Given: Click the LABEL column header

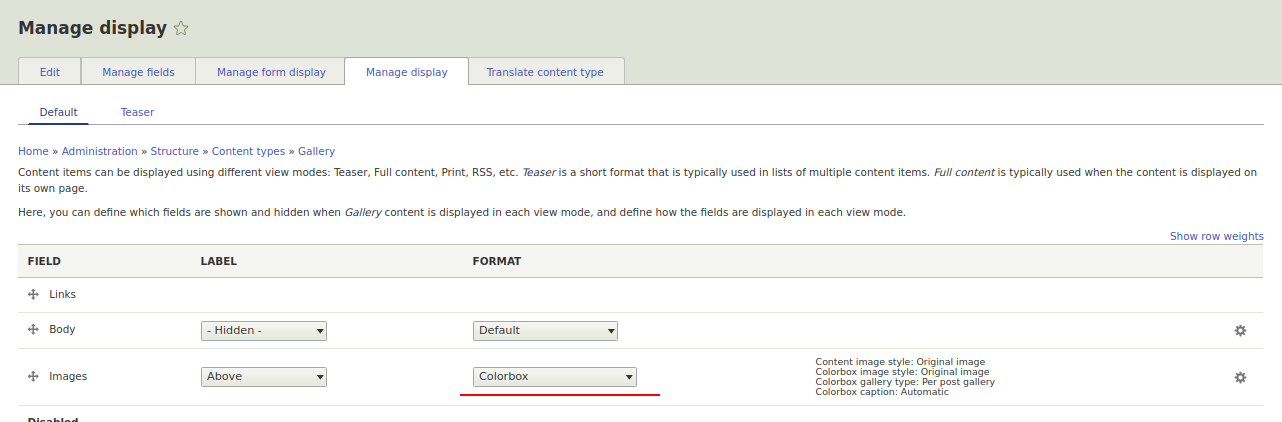Looking at the screenshot, I should pos(219,261).
